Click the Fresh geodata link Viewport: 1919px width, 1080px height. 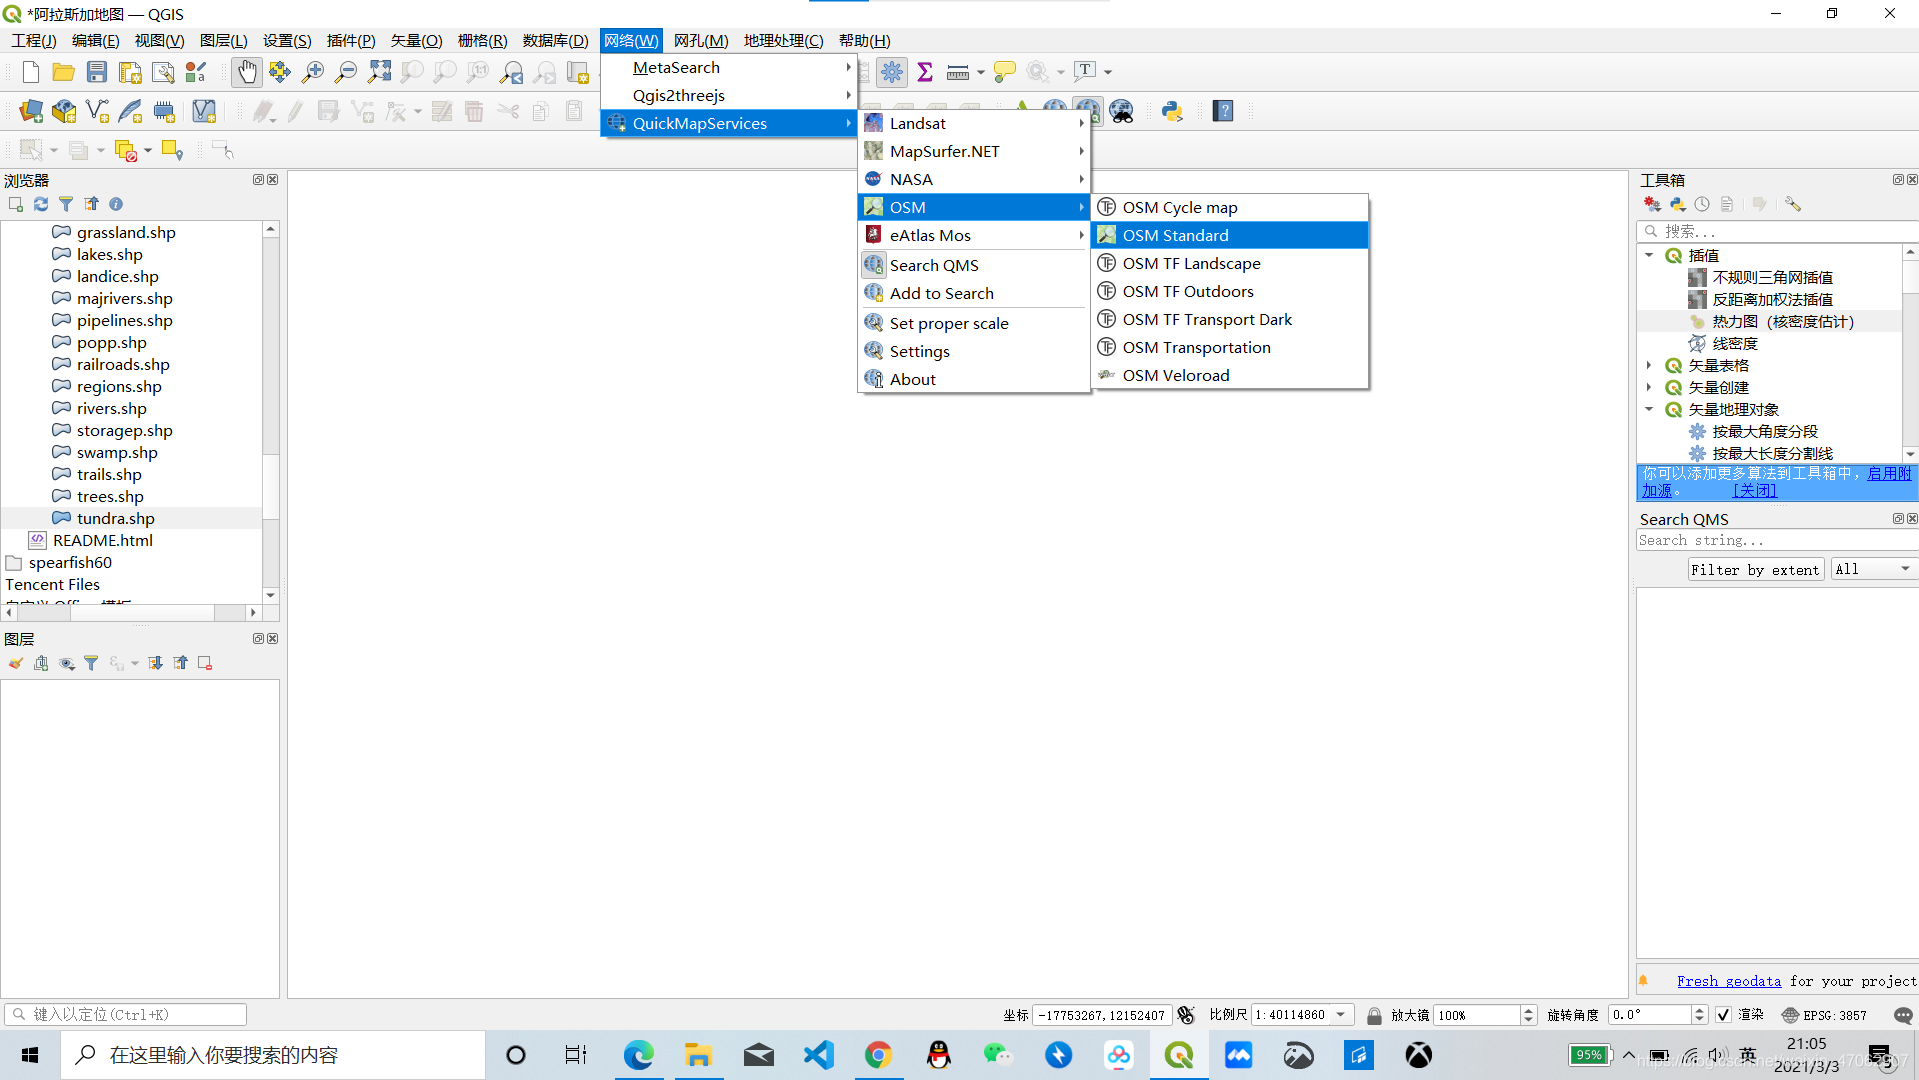1729,981
